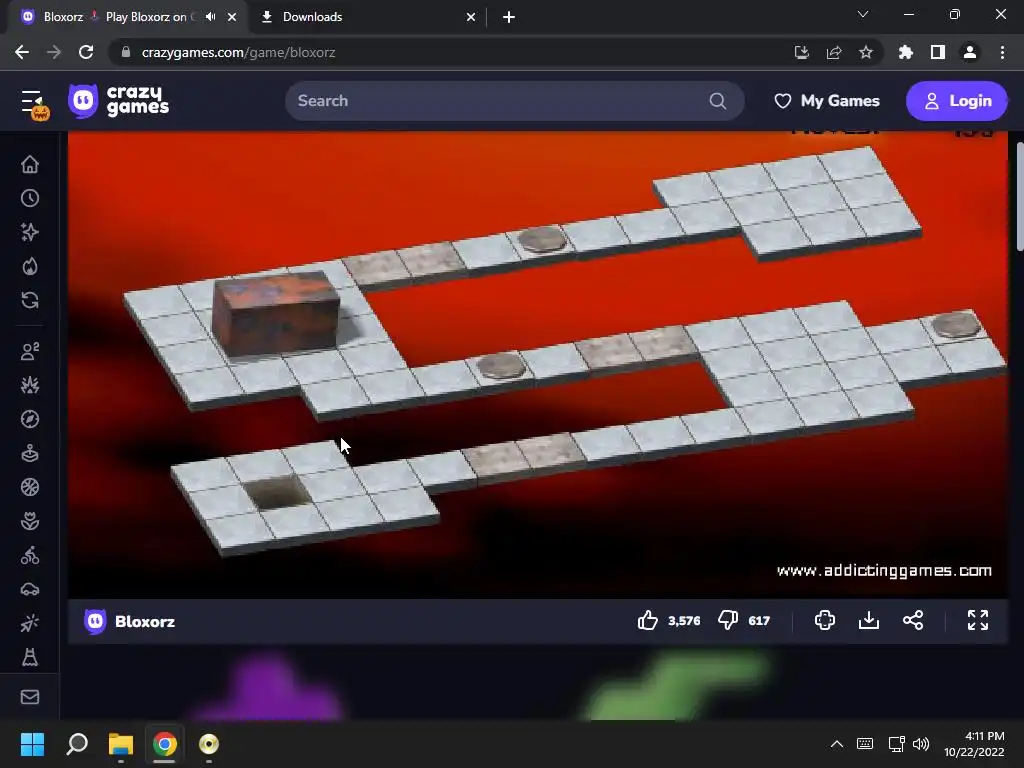Open Bike games category icon
Viewport: 1024px width, 768px height.
tap(29, 556)
